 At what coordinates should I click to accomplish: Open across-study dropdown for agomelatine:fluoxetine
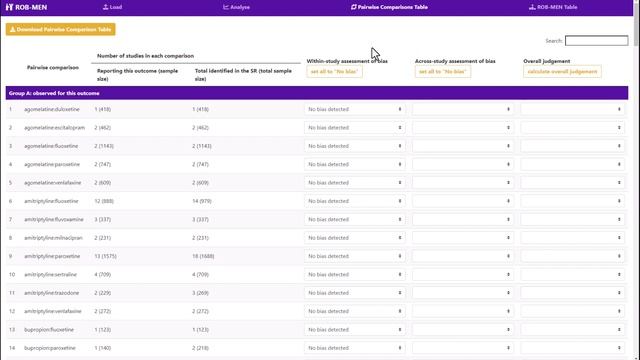coord(463,146)
